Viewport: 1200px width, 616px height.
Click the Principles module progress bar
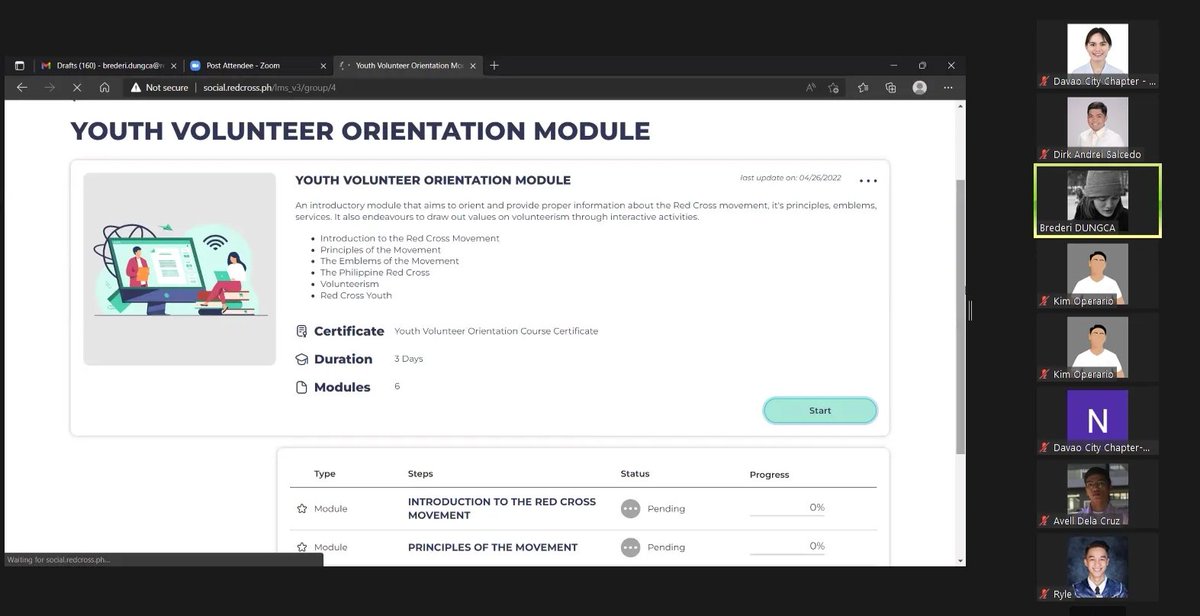[x=788, y=554]
